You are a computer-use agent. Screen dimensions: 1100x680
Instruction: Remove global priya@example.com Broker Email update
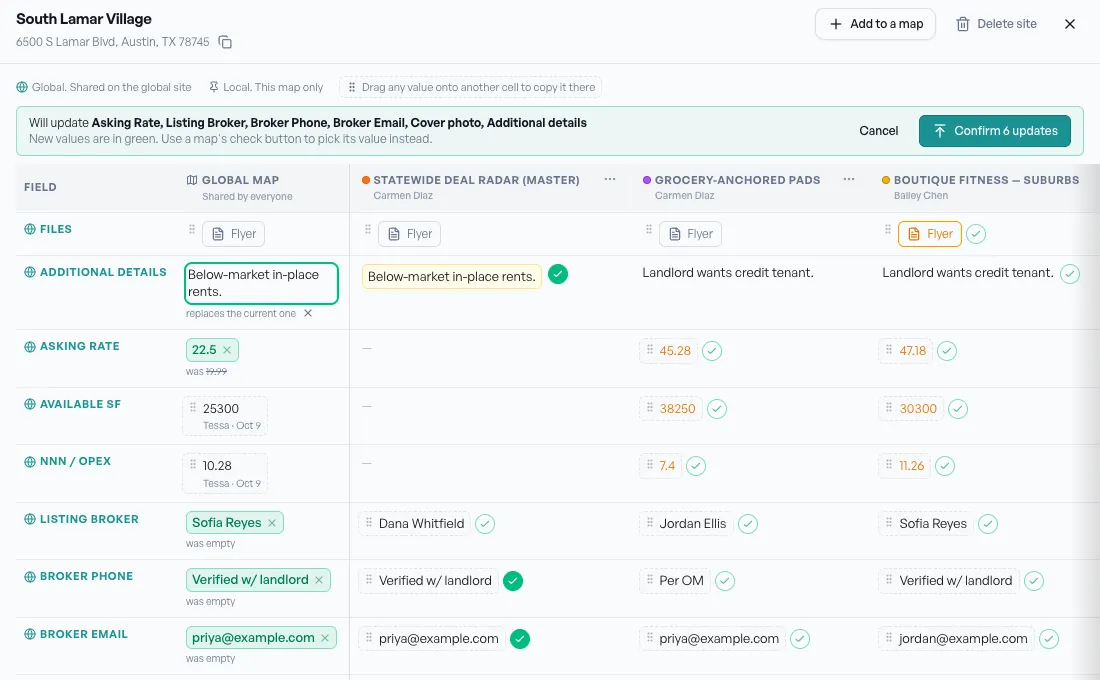click(325, 638)
